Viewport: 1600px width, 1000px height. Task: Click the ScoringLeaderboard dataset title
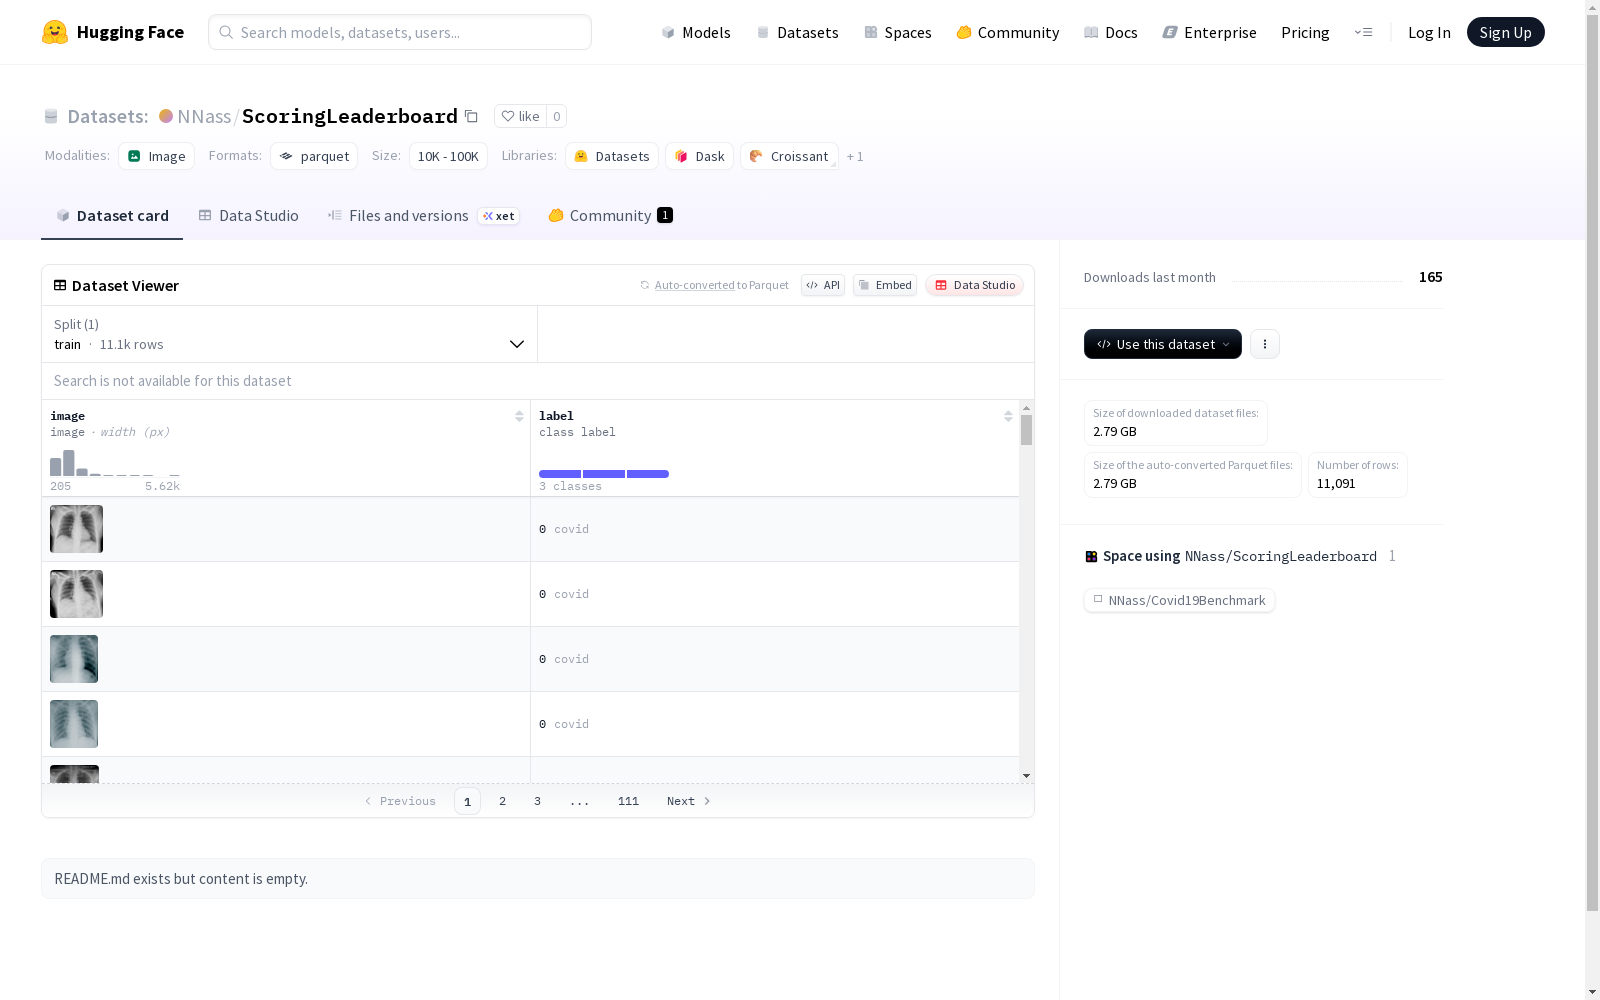[x=350, y=116]
